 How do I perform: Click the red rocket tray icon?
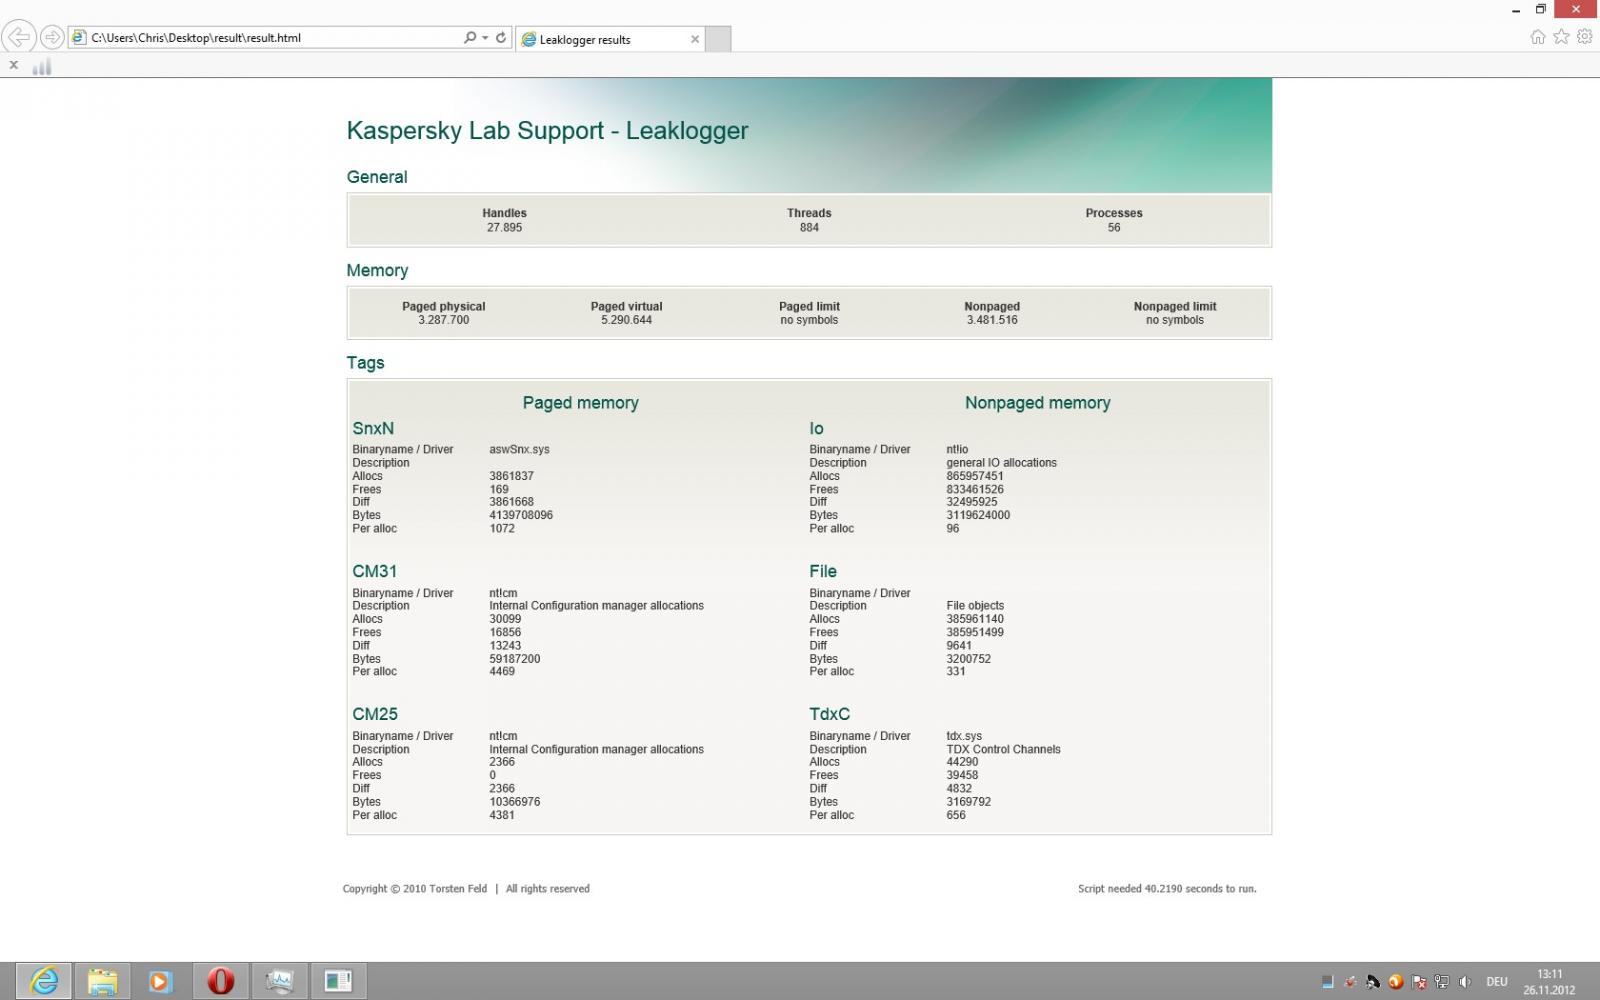click(1350, 982)
